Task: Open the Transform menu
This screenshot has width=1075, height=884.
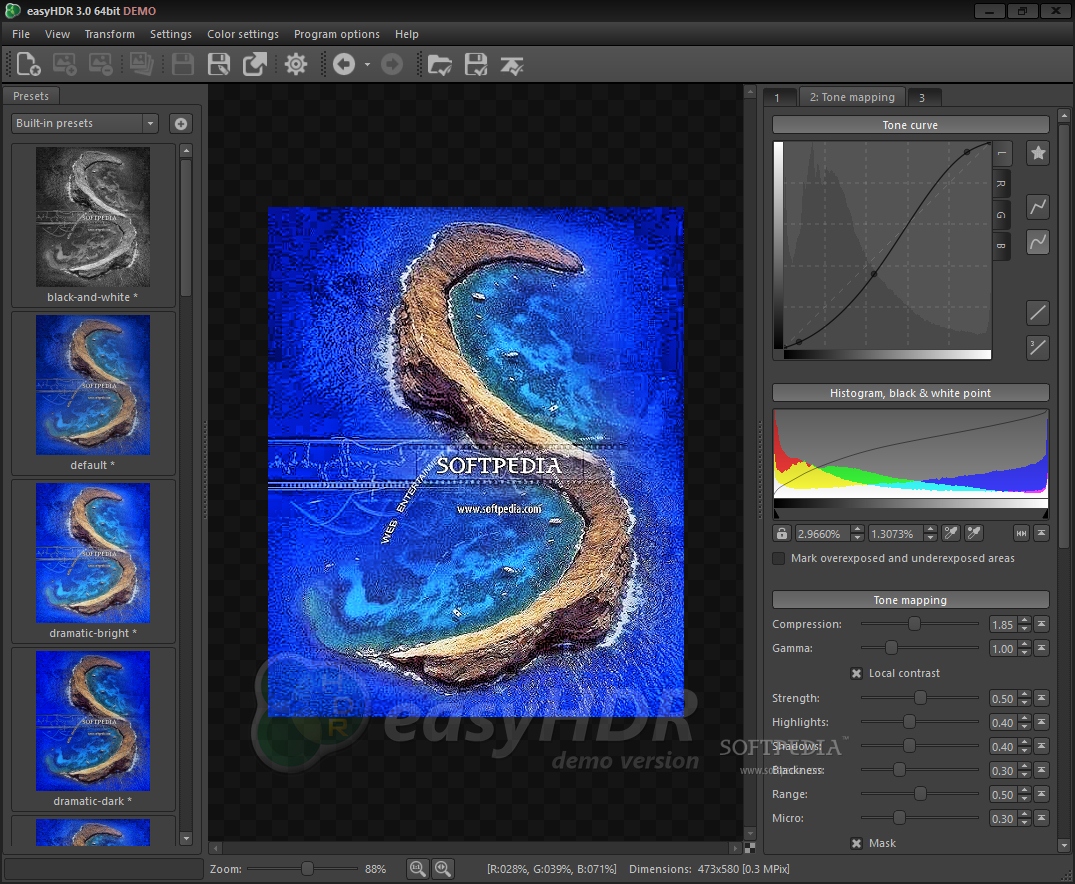Action: 110,34
